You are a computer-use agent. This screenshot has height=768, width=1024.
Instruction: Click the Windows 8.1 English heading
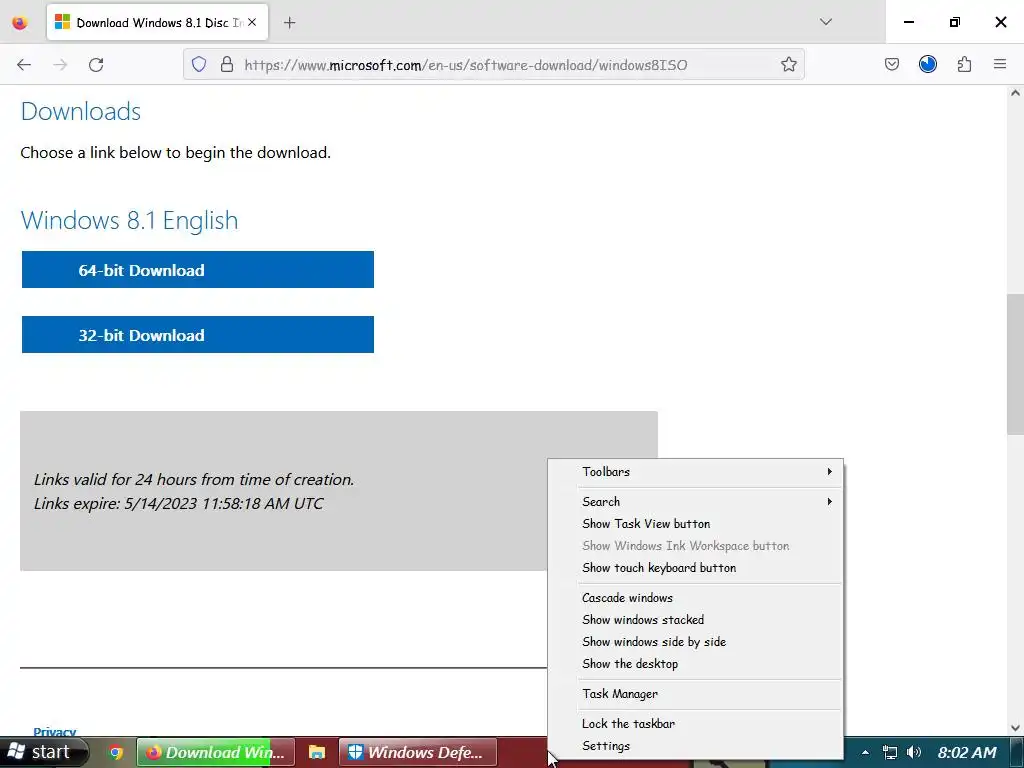coord(129,221)
